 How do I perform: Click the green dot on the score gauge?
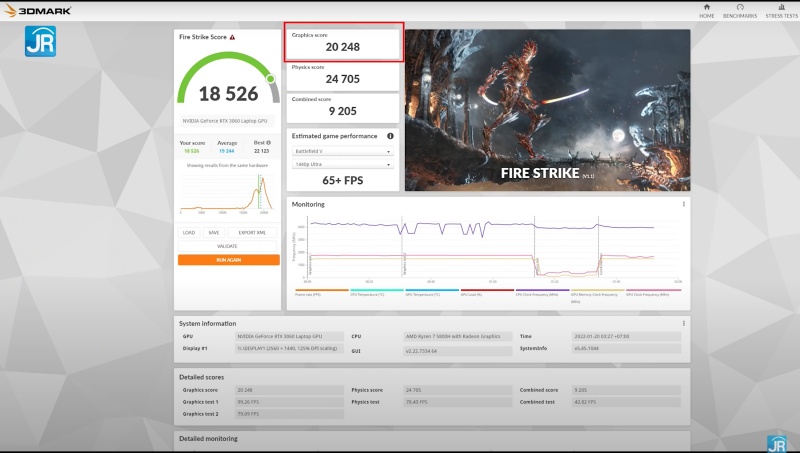click(270, 79)
